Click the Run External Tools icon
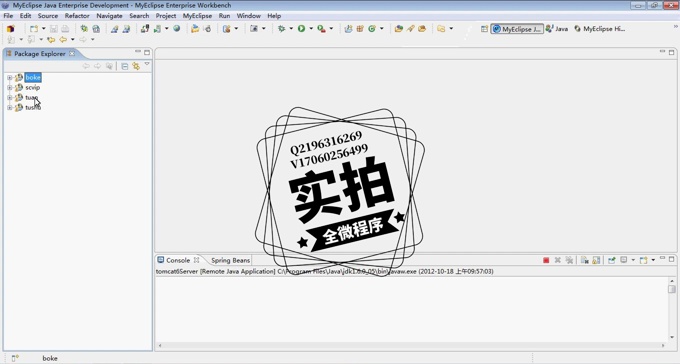The height and width of the screenshot is (364, 680). tap(321, 29)
